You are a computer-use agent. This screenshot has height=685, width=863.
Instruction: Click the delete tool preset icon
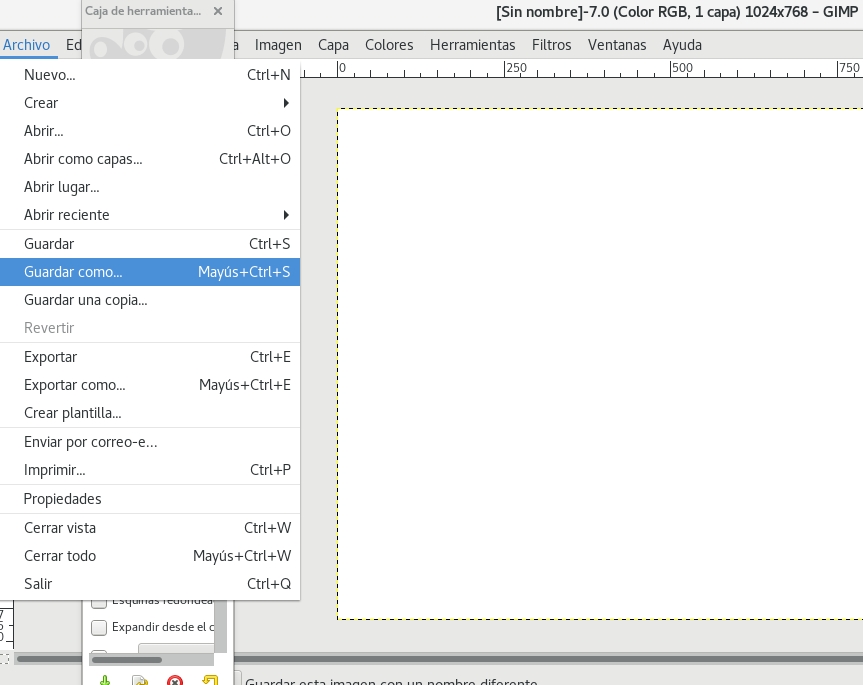pyautogui.click(x=175, y=680)
